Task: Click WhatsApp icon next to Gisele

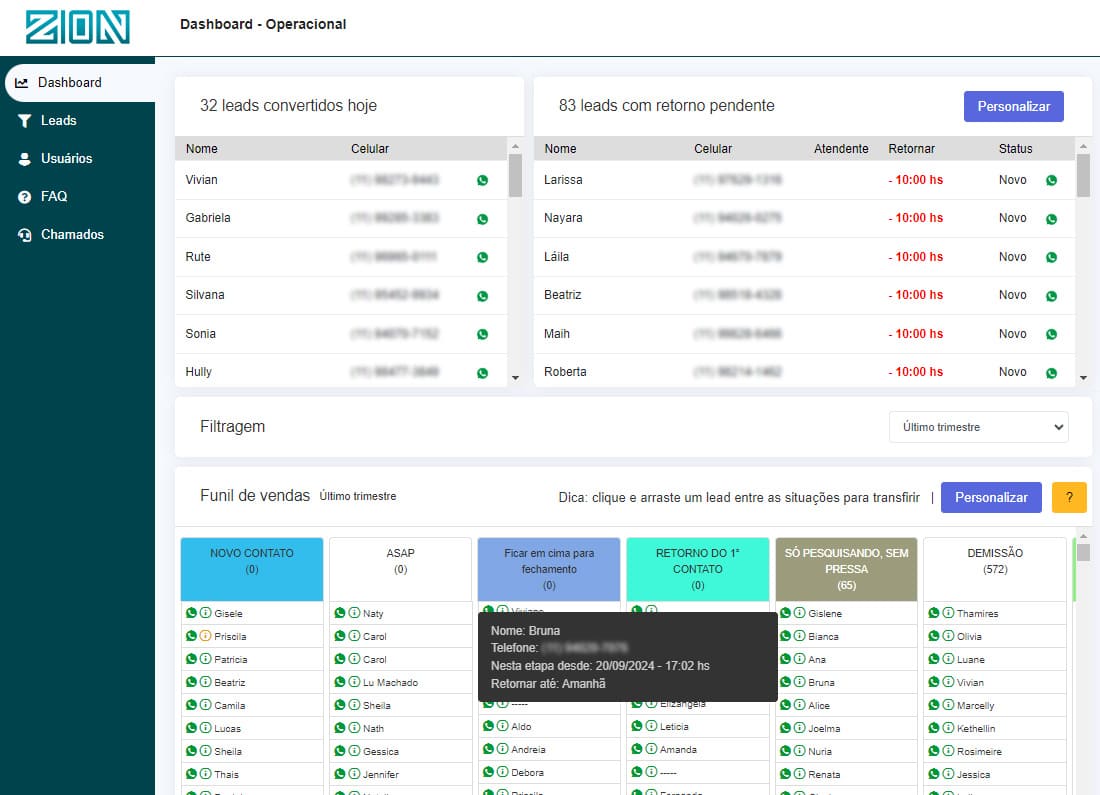Action: click(x=192, y=613)
